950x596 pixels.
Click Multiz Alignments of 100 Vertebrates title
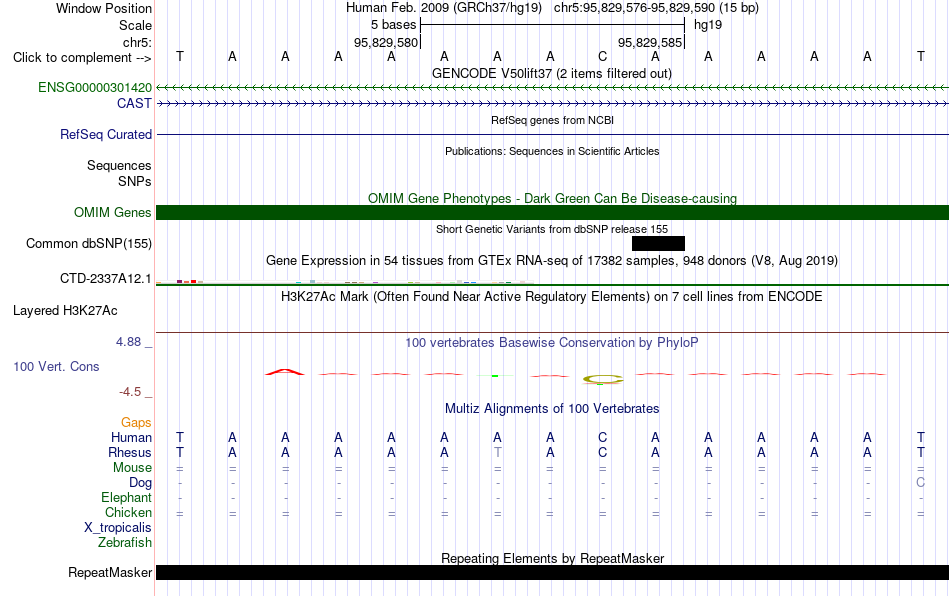coord(552,409)
